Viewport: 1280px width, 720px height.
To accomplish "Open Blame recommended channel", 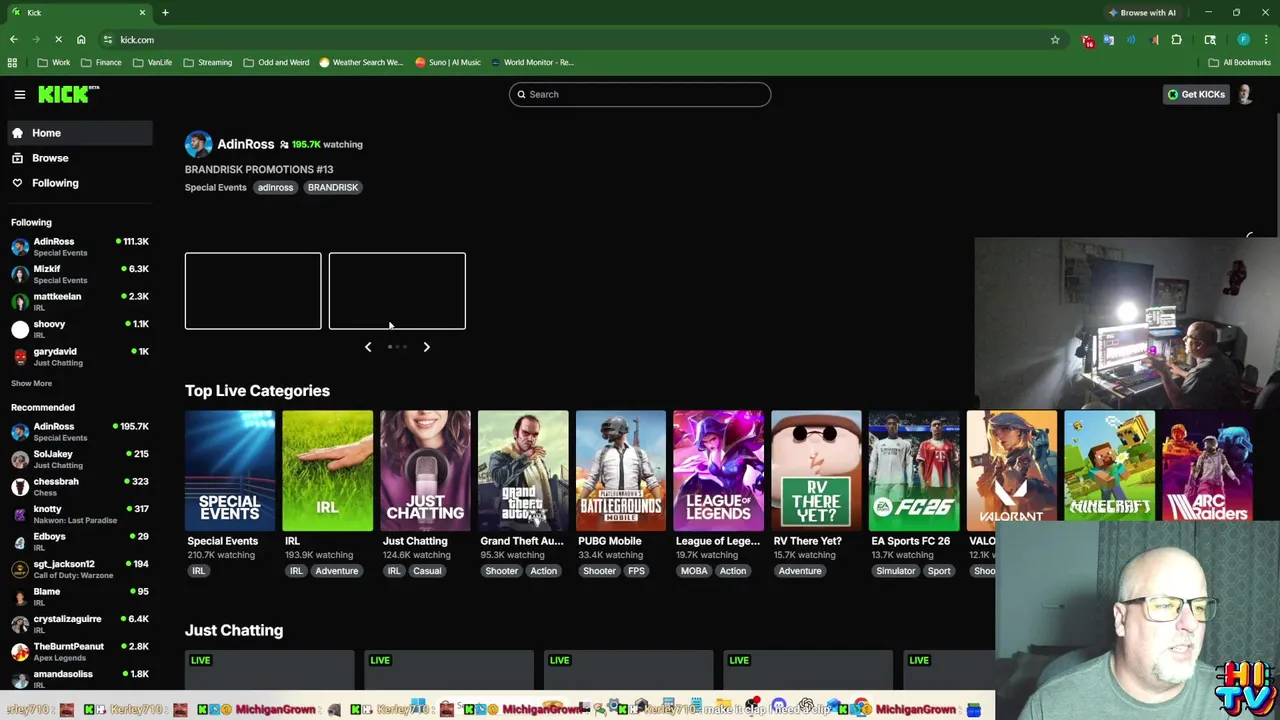I will click(x=80, y=596).
